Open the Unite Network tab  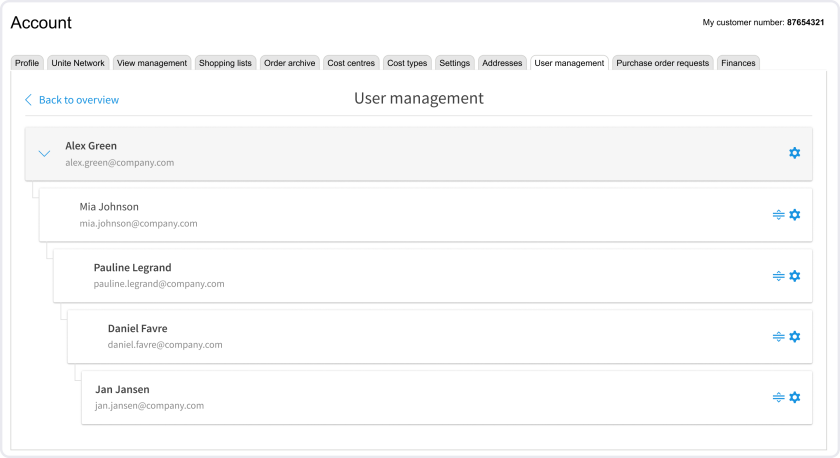coord(77,63)
